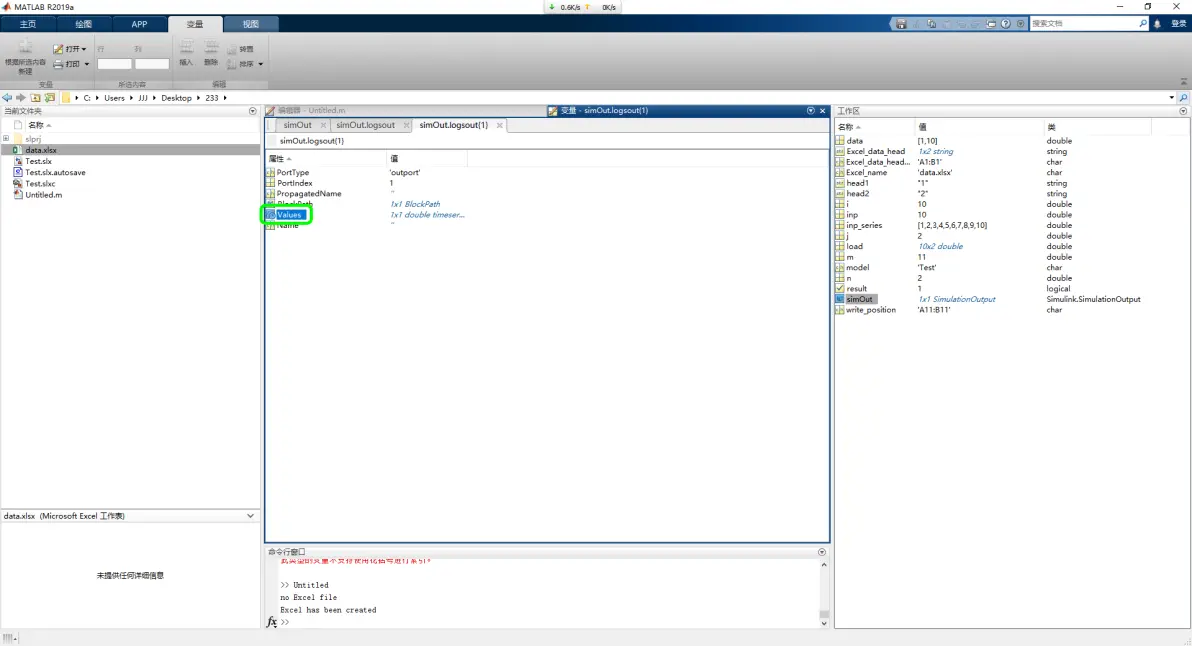Click the search magnifier in documentation box
This screenshot has height=646, width=1192.
tap(1143, 24)
